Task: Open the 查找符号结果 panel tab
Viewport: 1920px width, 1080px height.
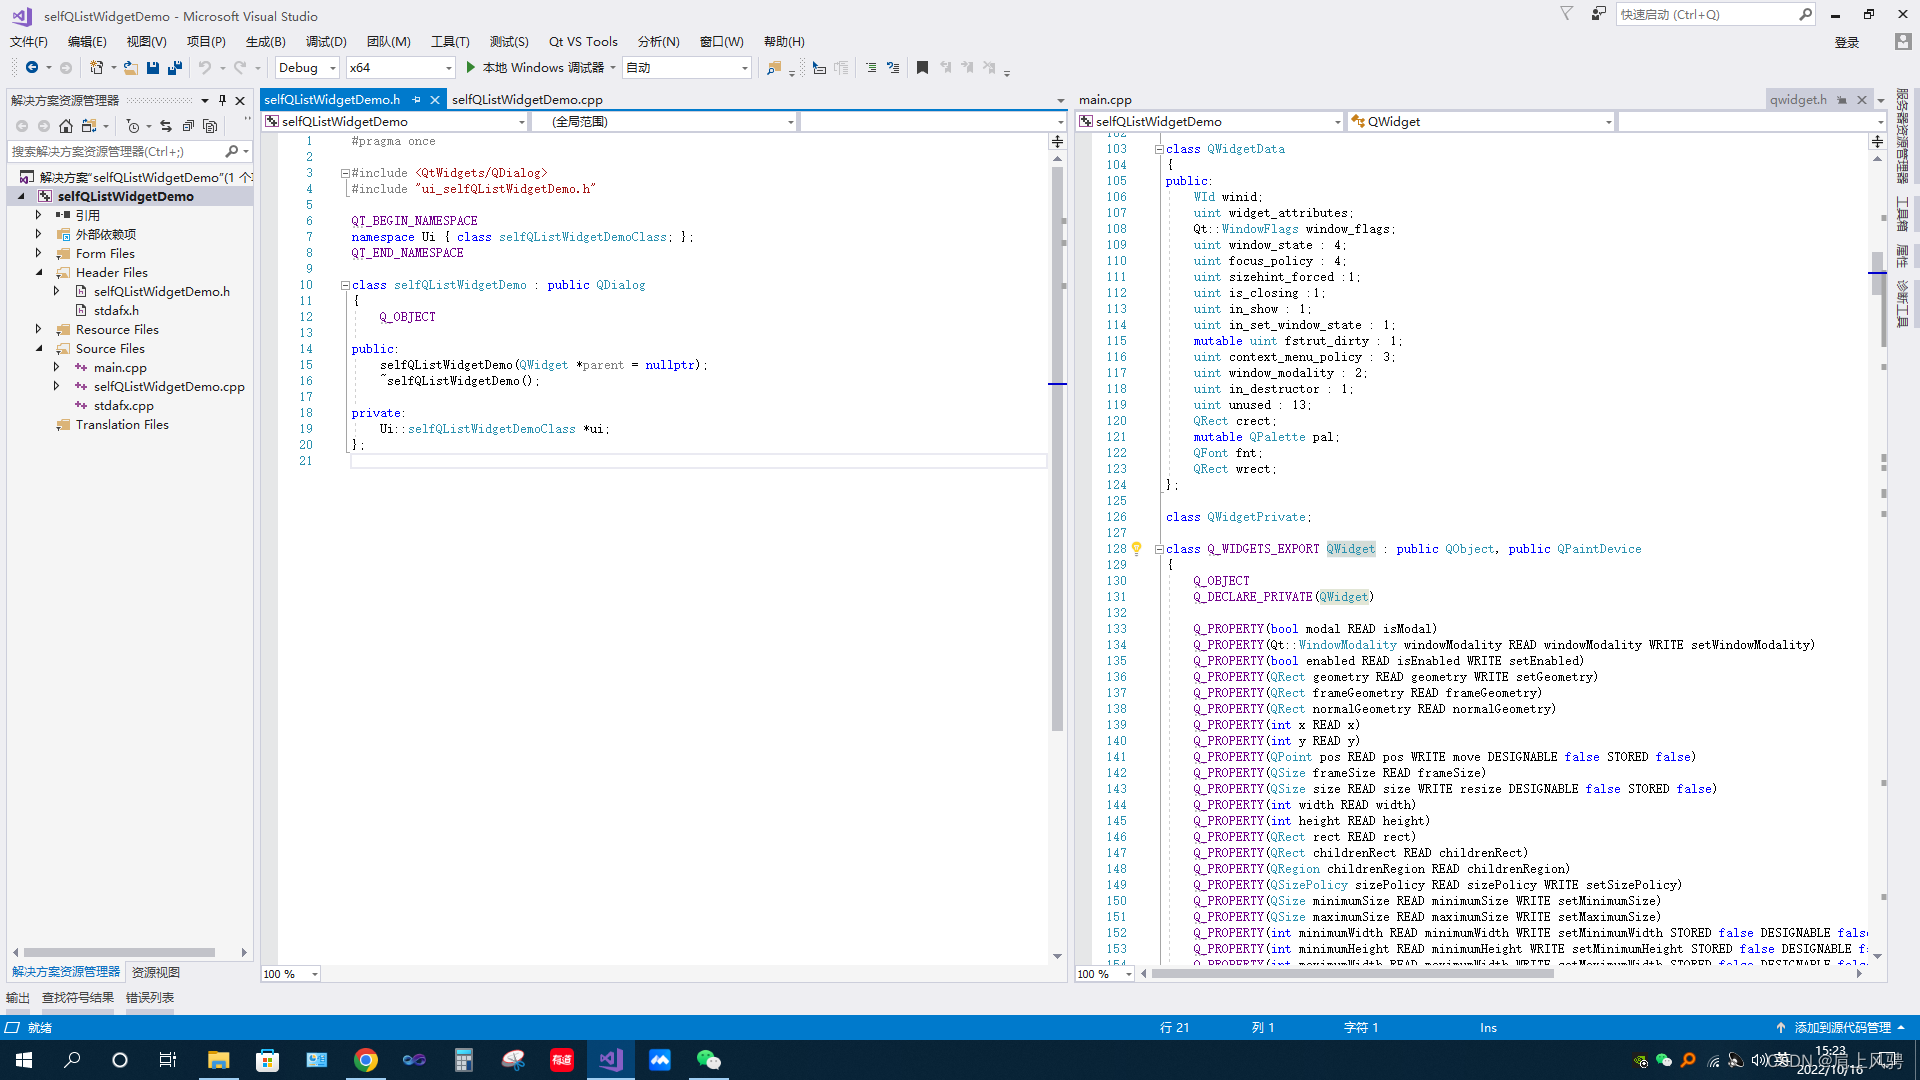Action: [x=78, y=997]
